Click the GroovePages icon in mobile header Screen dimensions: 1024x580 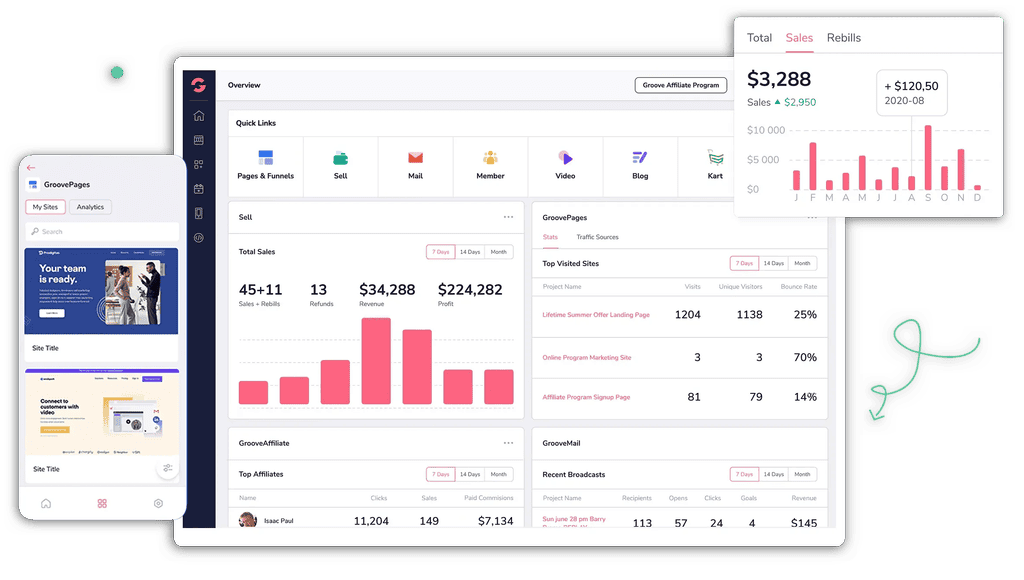(x=33, y=185)
